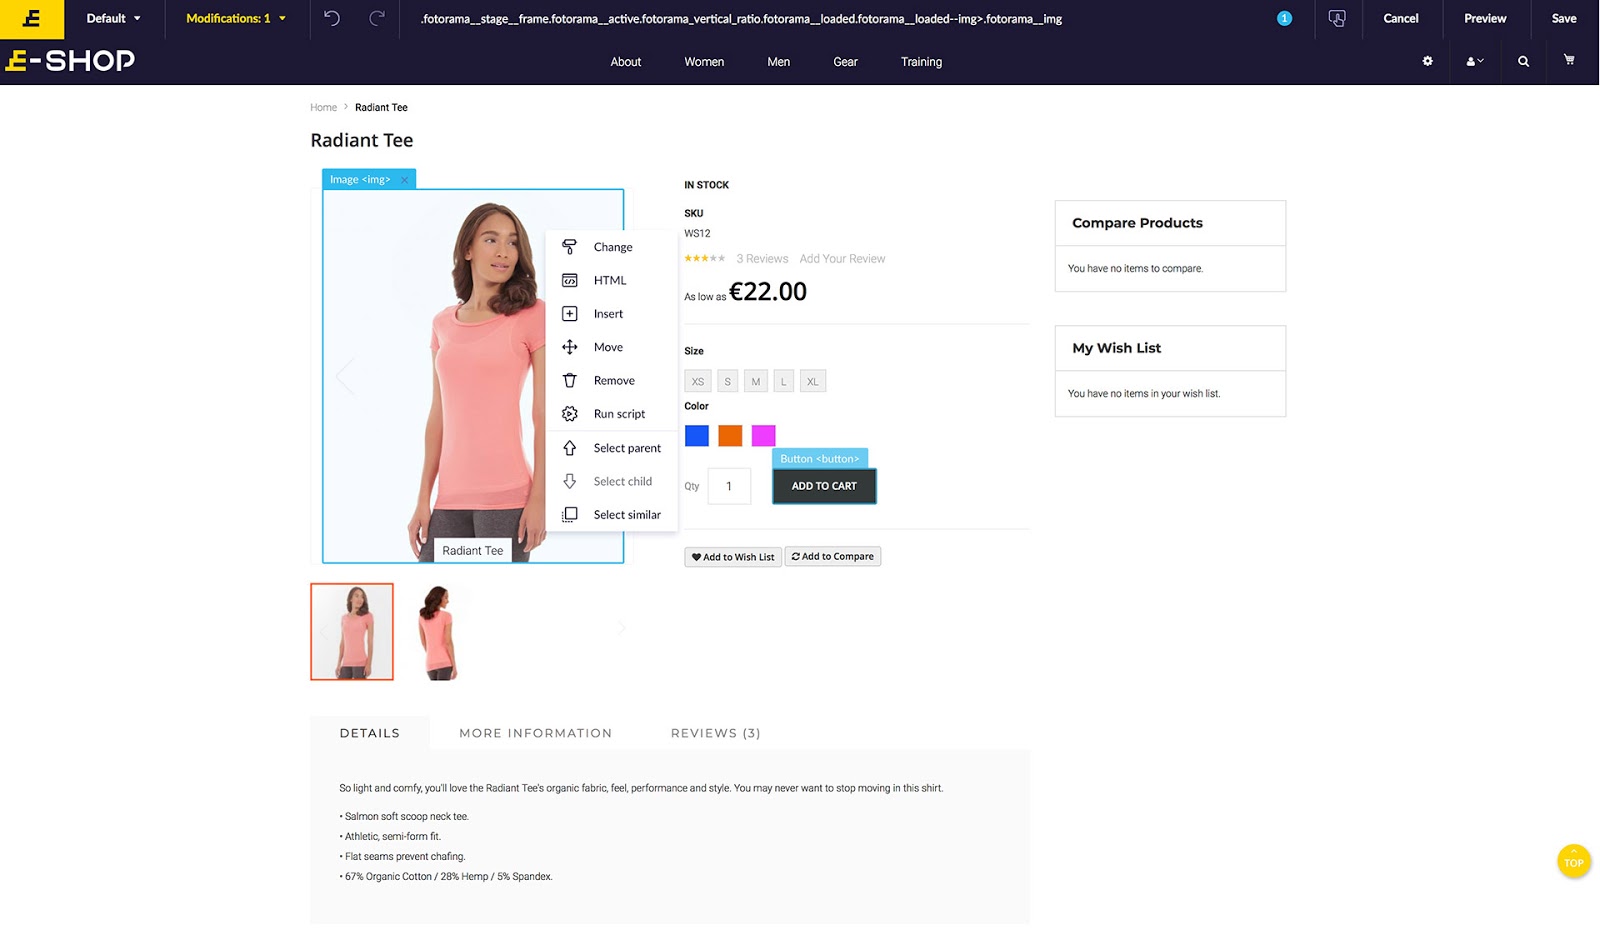This screenshot has height=945, width=1600.
Task: Open the search magnifier icon
Action: [x=1523, y=61]
